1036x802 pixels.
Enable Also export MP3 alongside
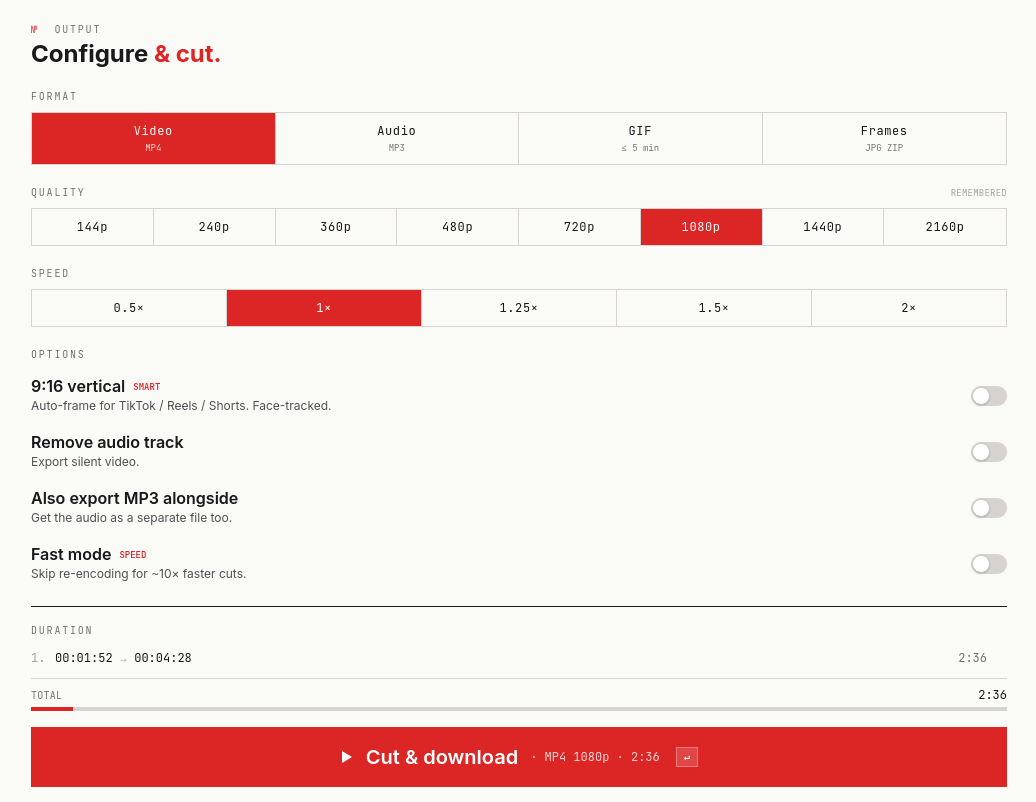click(988, 508)
